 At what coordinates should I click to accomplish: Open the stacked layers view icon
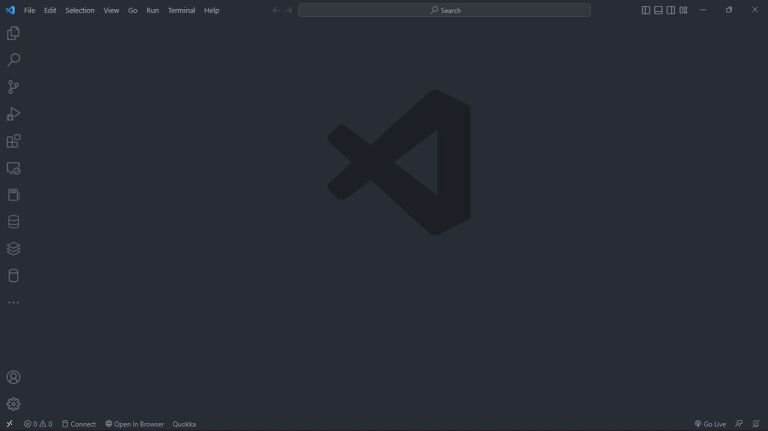click(x=13, y=249)
